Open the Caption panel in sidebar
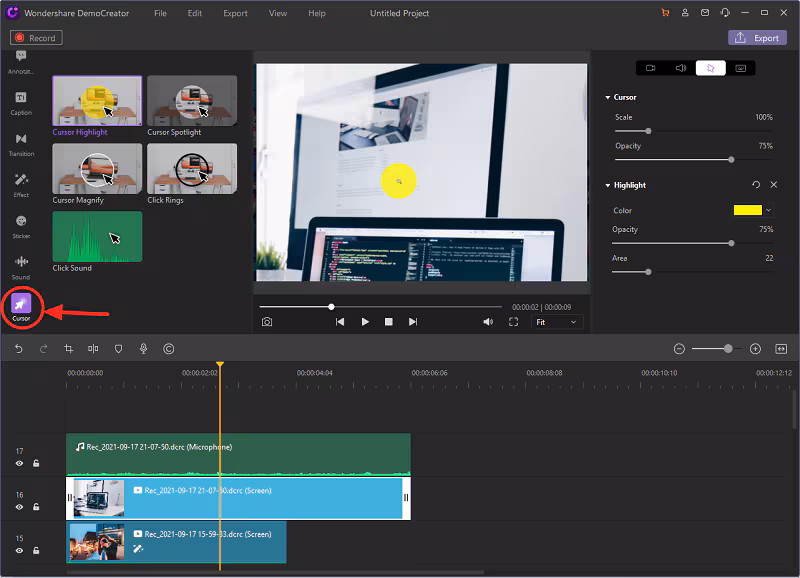The image size is (800, 578). [21, 103]
